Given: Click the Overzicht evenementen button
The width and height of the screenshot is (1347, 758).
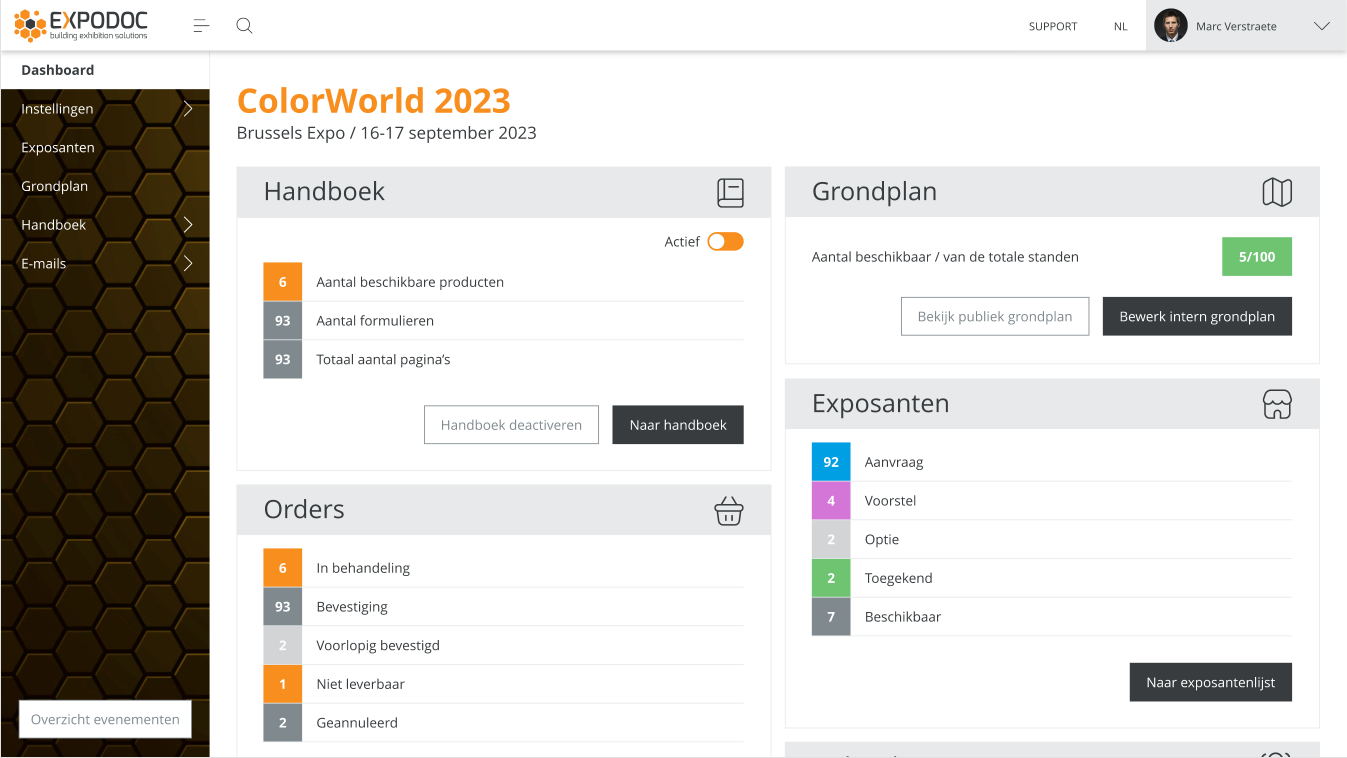Looking at the screenshot, I should [104, 718].
